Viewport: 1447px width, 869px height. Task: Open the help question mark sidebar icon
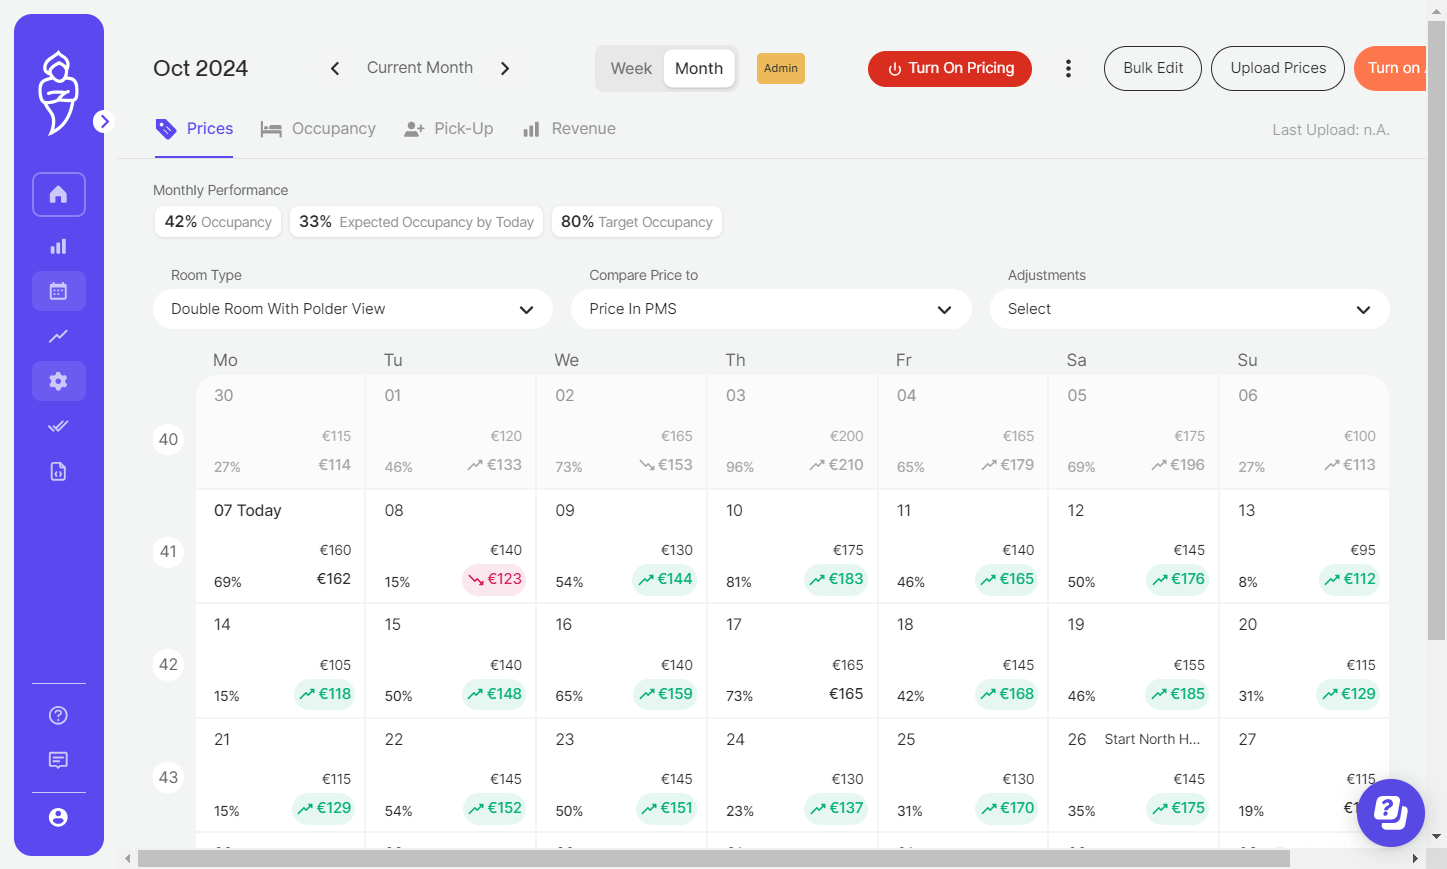(58, 715)
